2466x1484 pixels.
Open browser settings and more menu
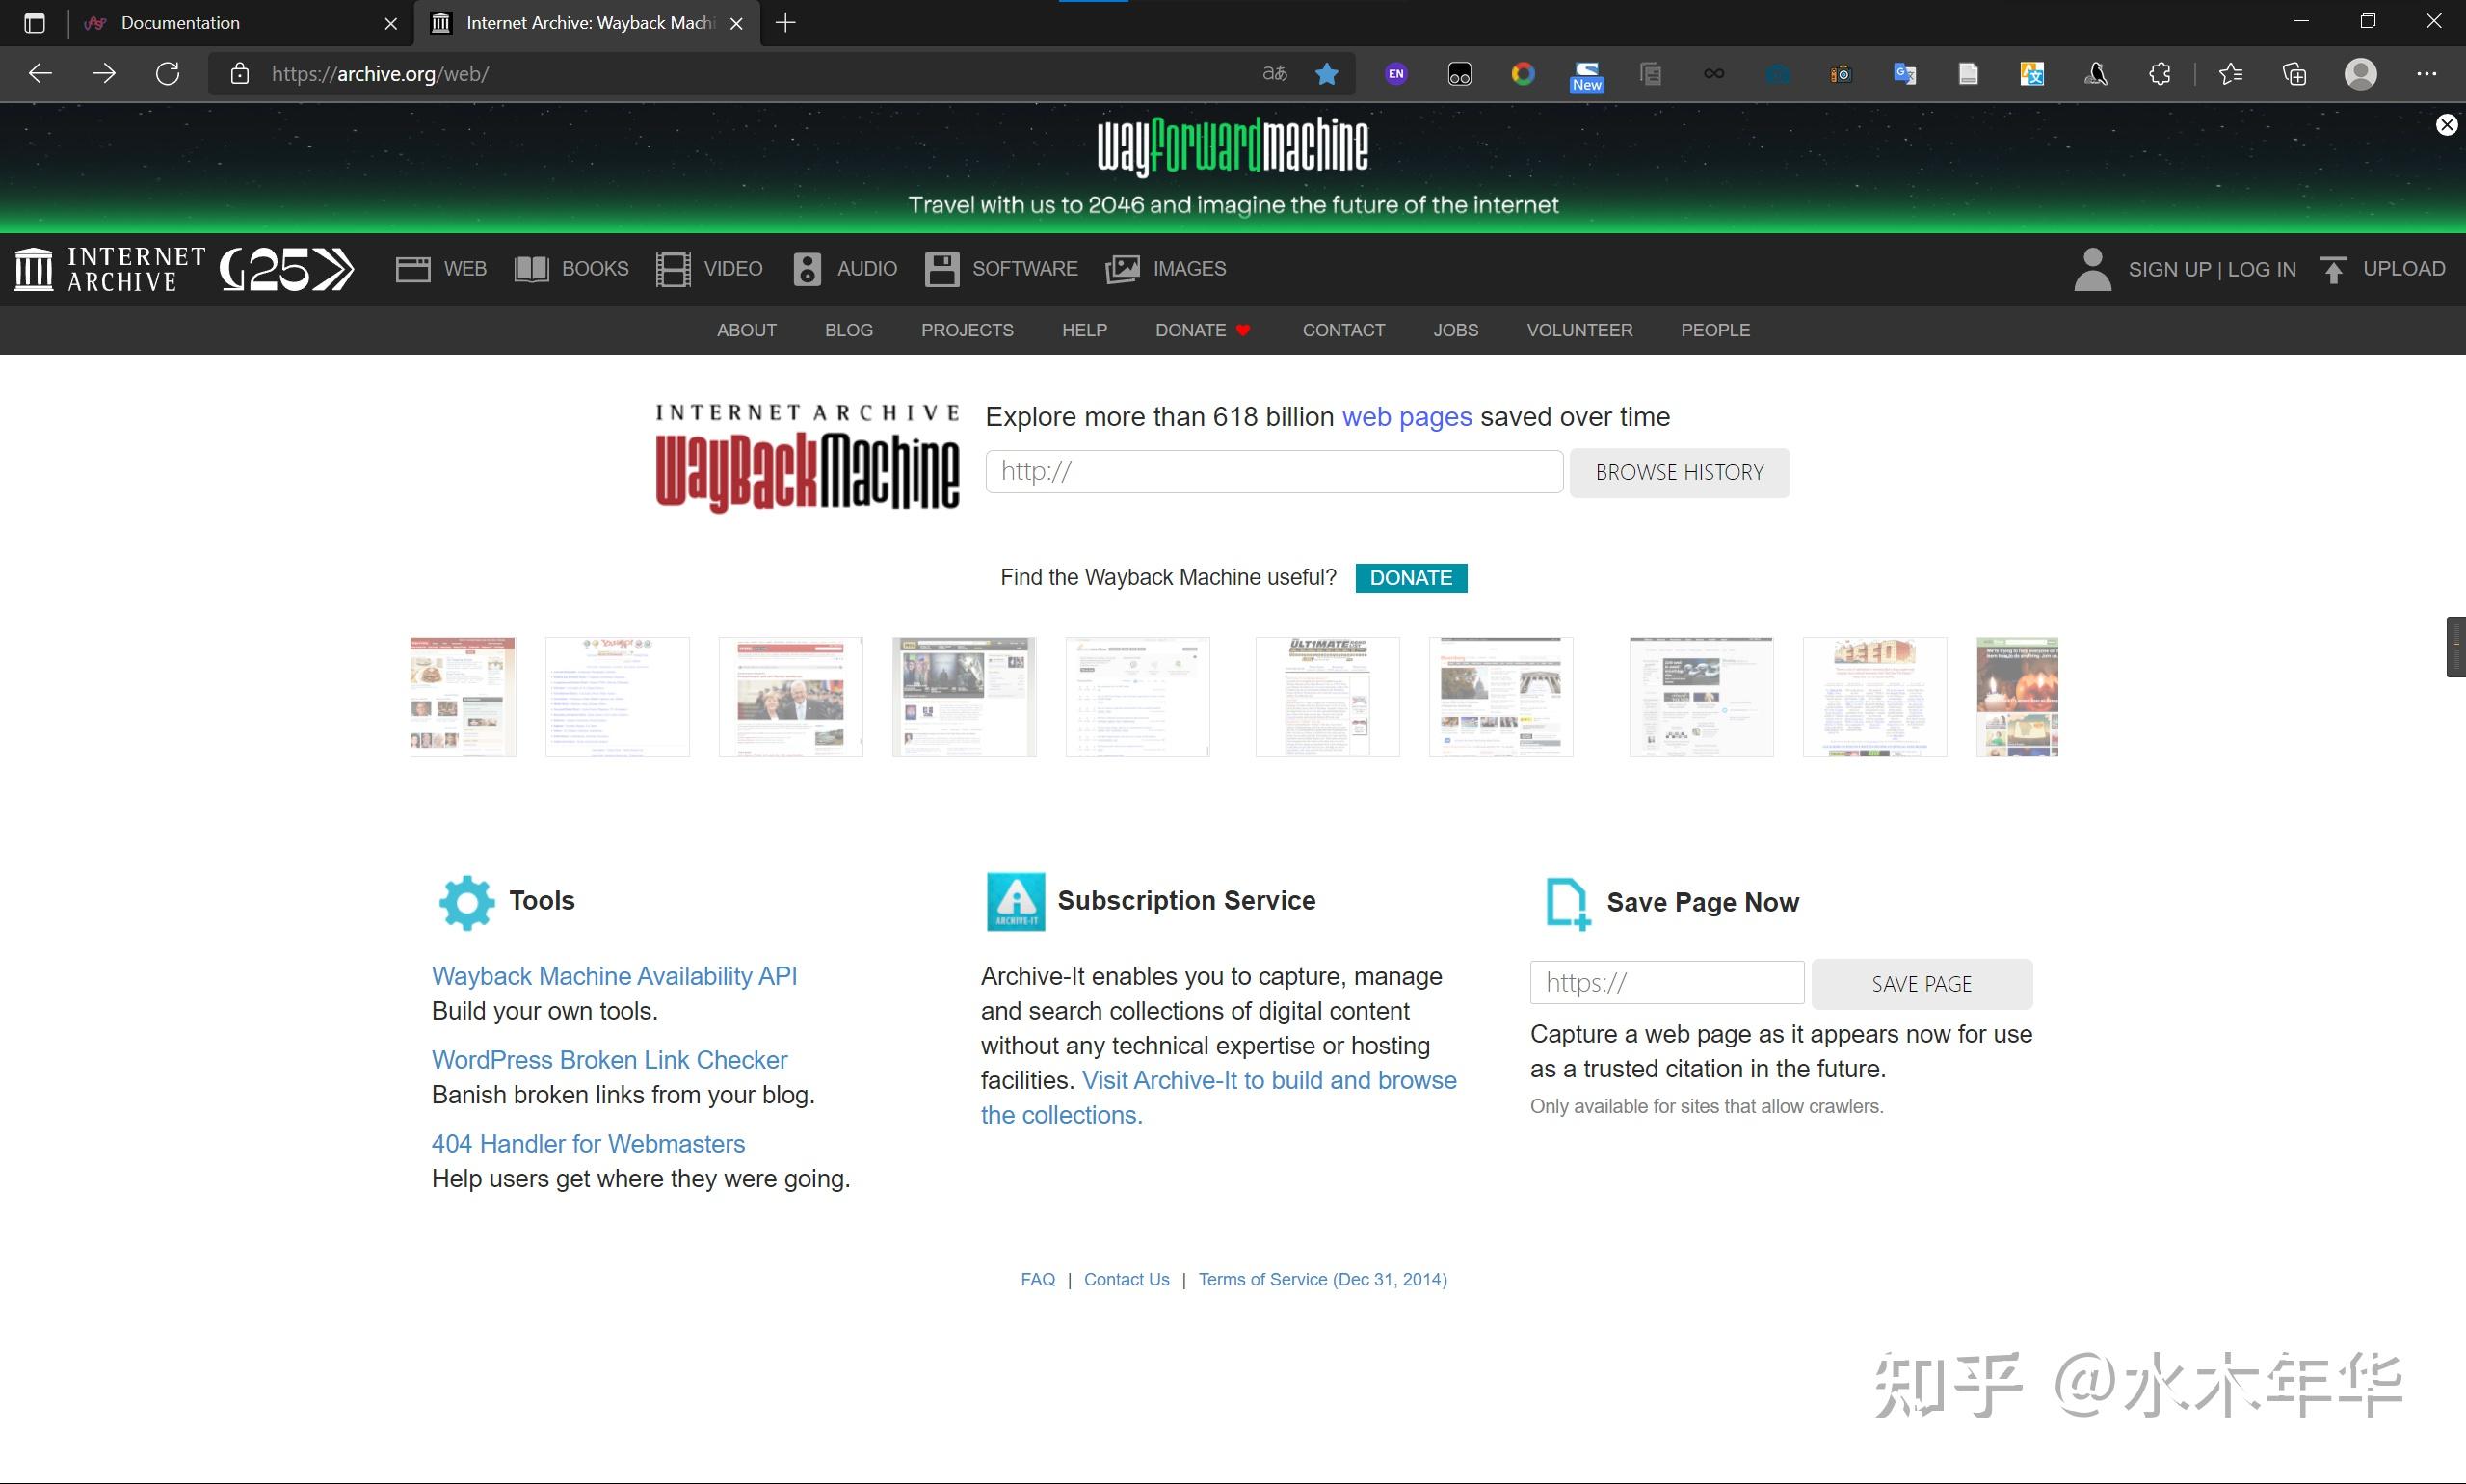2426,74
